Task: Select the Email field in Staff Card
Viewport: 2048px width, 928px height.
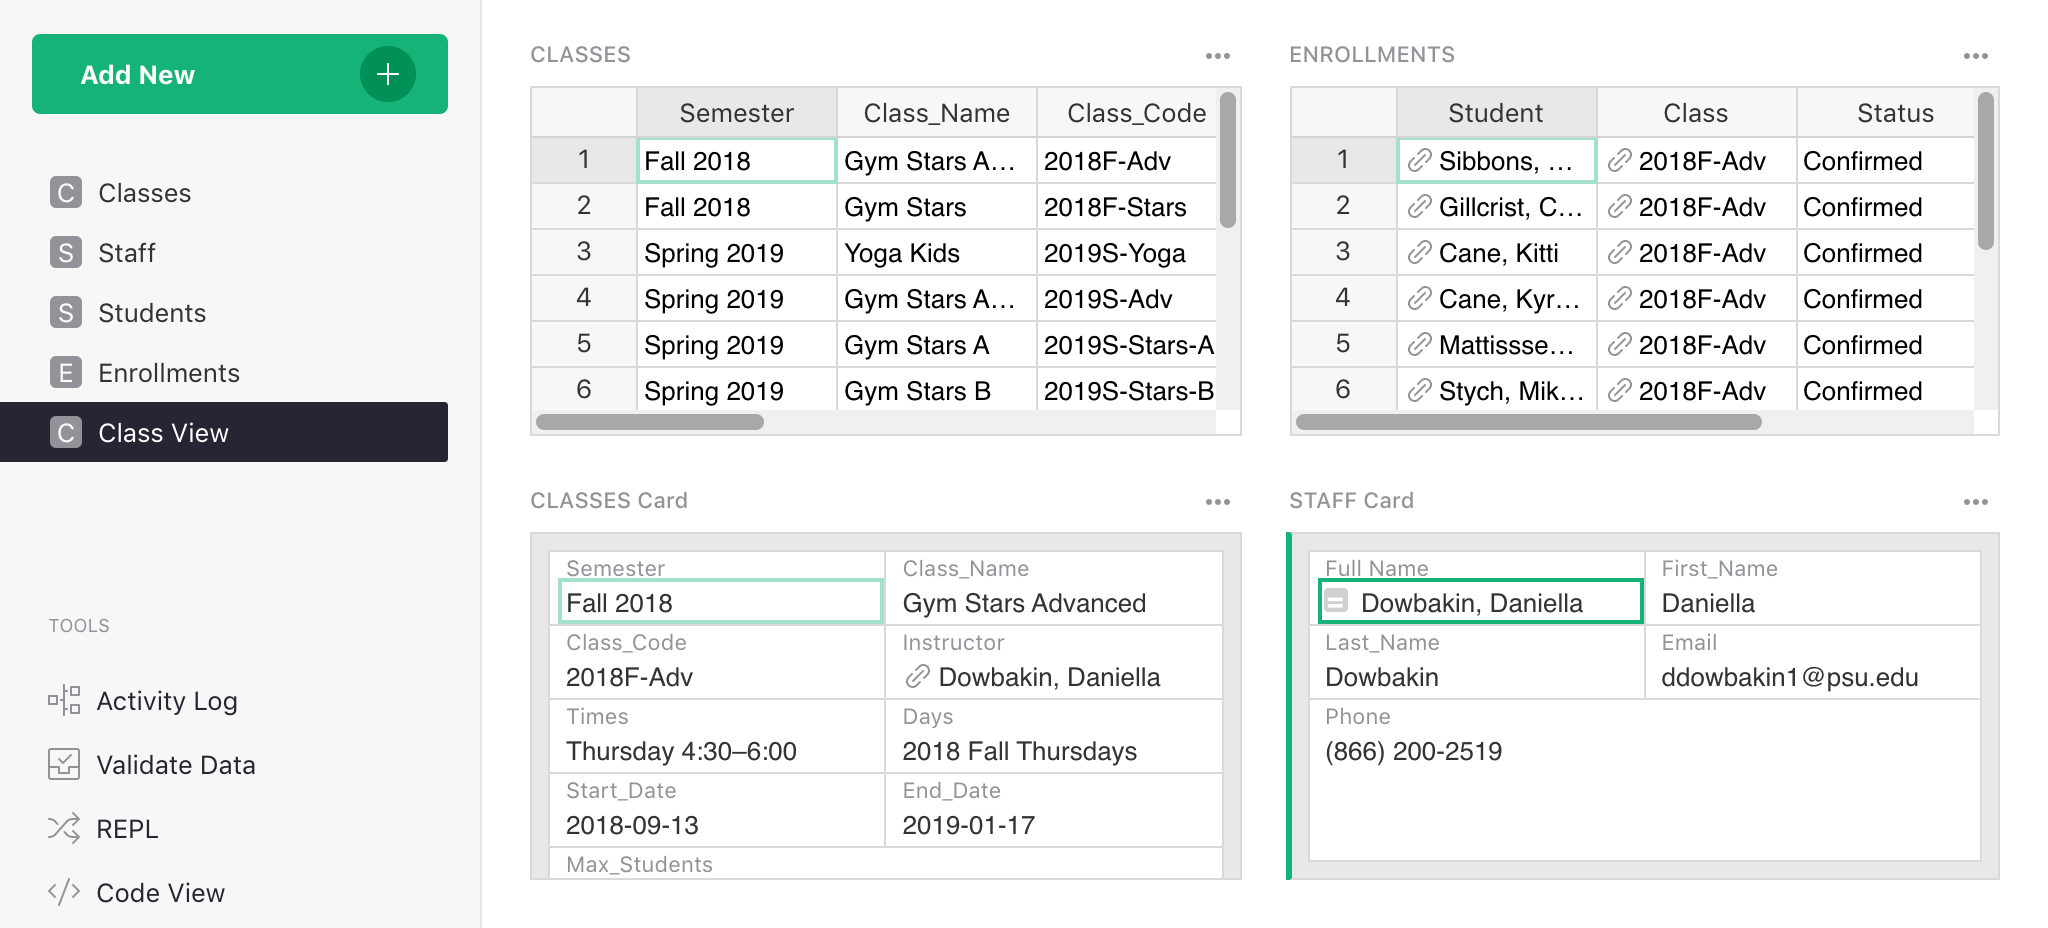Action: click(1812, 677)
